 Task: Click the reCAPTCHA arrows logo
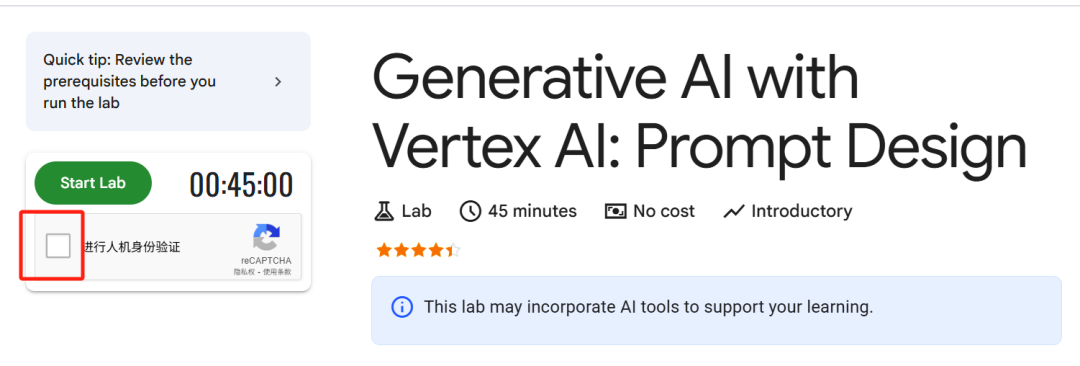click(x=267, y=238)
